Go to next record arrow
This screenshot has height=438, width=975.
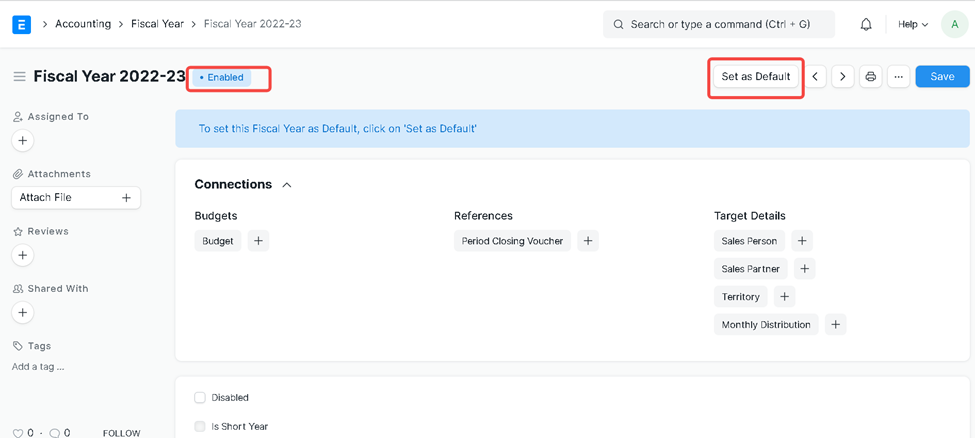tap(843, 77)
